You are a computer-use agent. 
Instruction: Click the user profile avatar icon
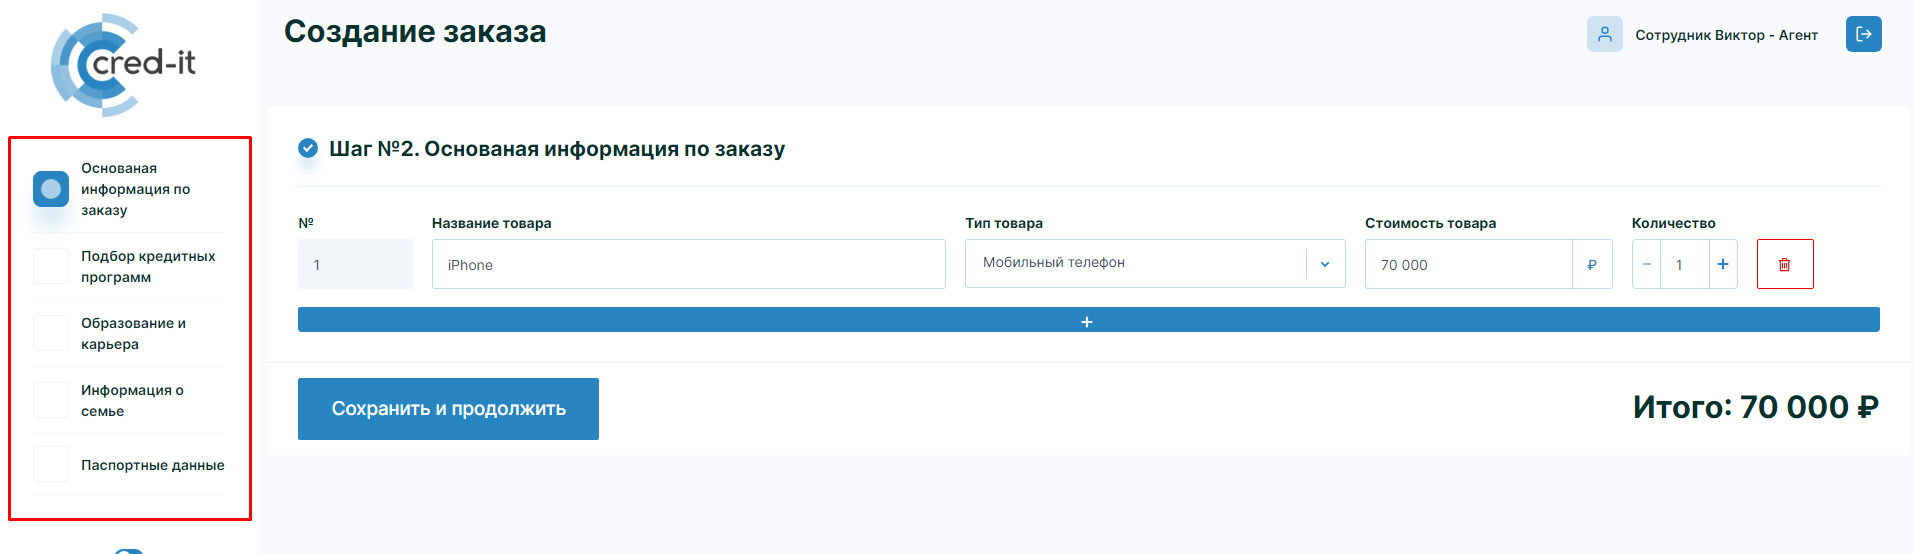pos(1604,34)
